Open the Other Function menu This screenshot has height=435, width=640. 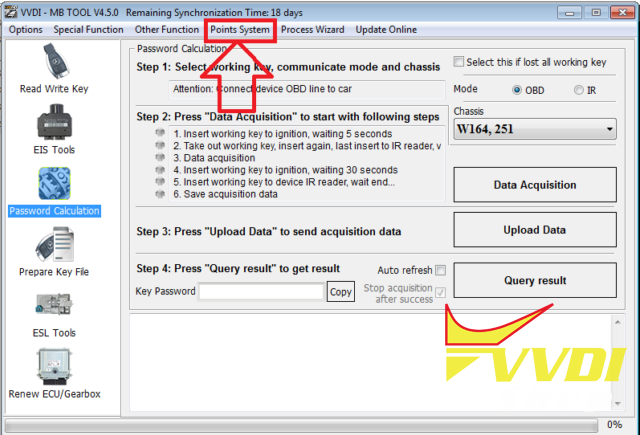167,30
